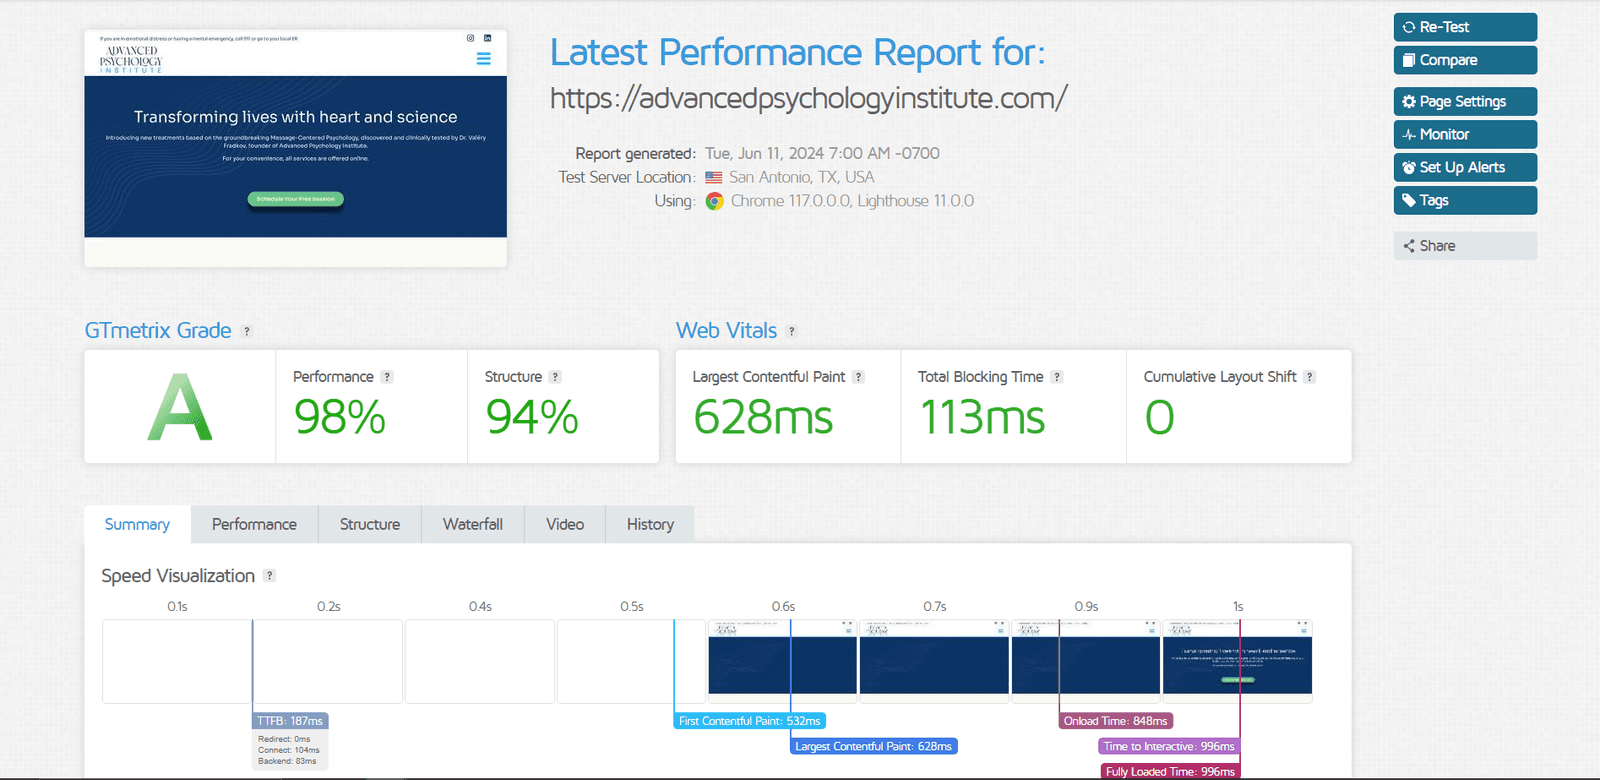
Task: Click the Re-Test button
Action: pos(1465,27)
